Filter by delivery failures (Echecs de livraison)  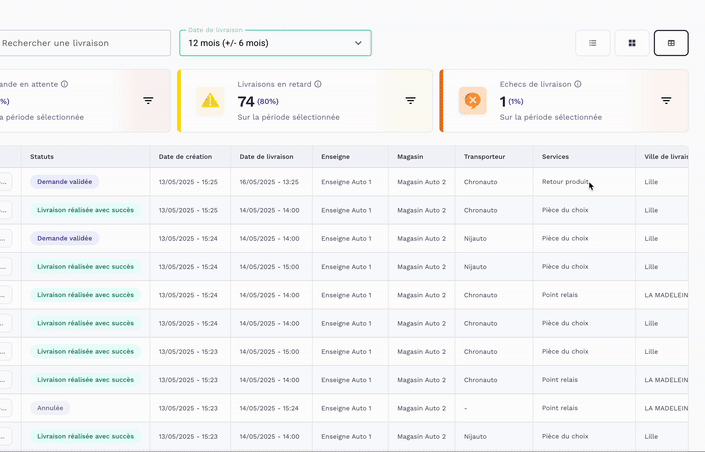pyautogui.click(x=666, y=101)
